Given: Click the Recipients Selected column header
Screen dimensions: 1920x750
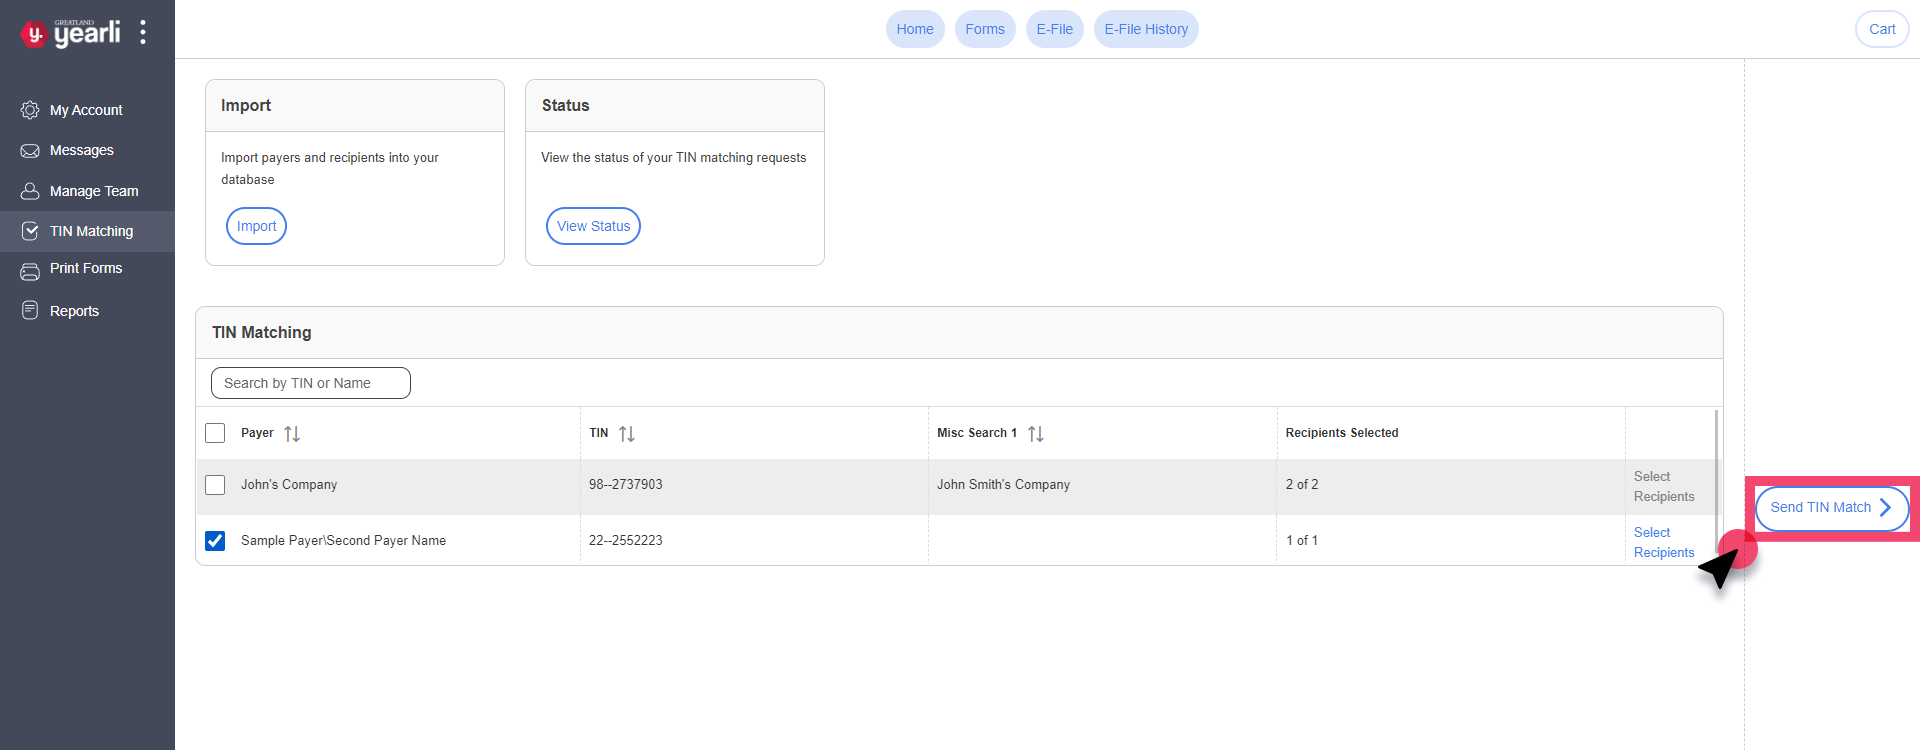Looking at the screenshot, I should pyautogui.click(x=1342, y=433).
